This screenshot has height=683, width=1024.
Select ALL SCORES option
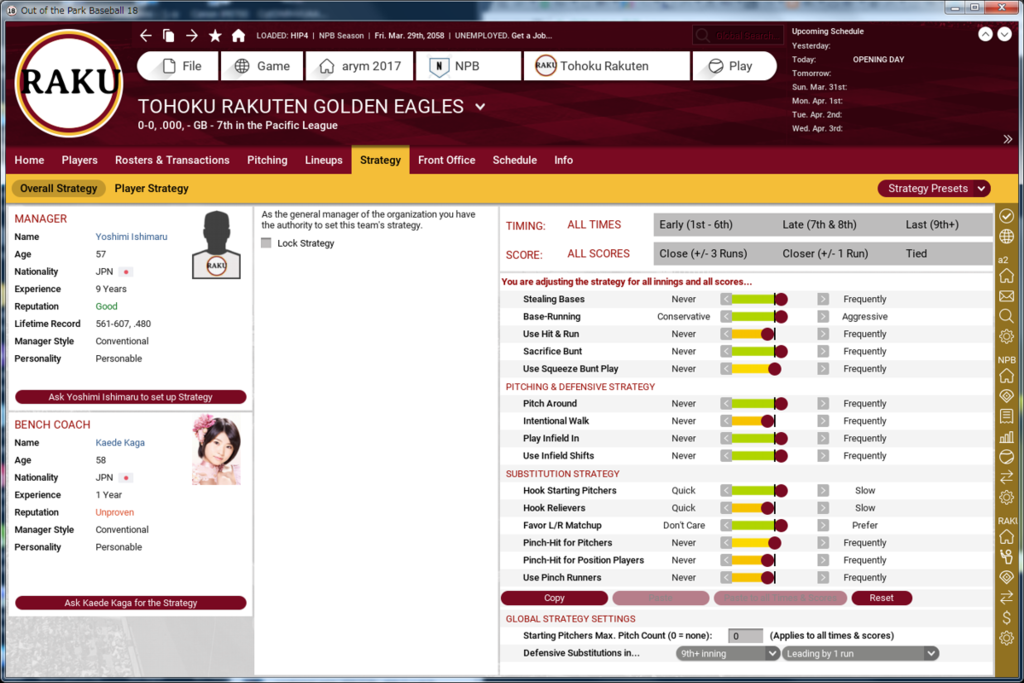pyautogui.click(x=598, y=253)
